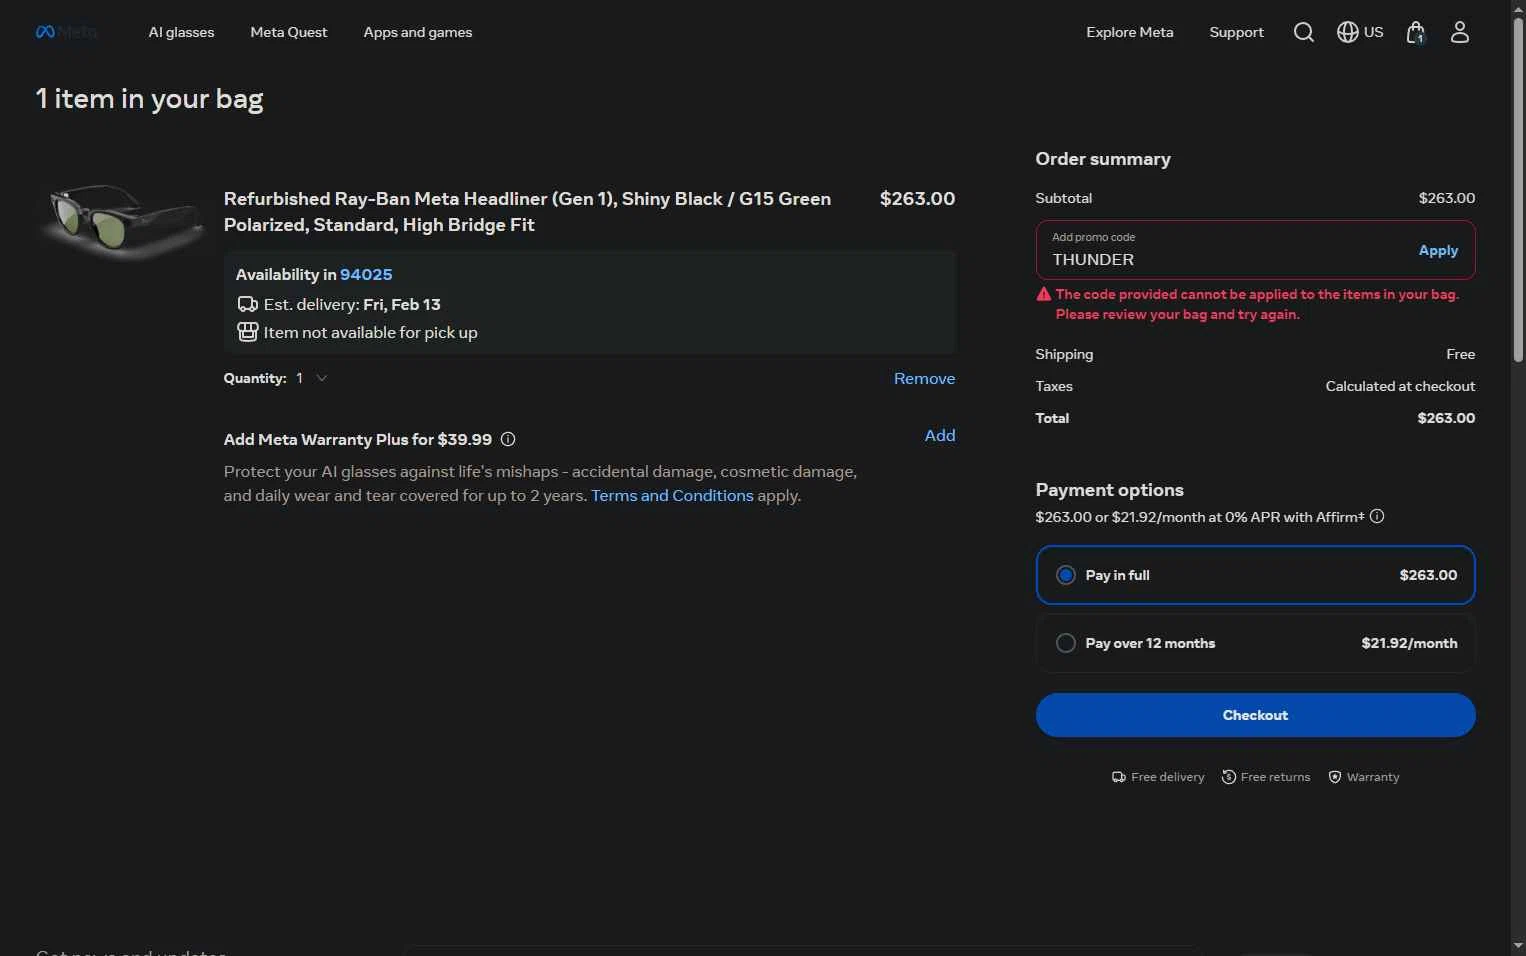The height and width of the screenshot is (956, 1526).
Task: Show Affirm payment info icon
Action: [x=1377, y=516]
